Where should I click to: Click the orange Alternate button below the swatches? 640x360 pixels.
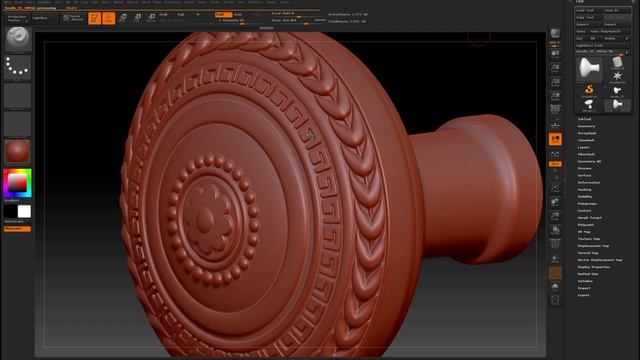point(17,229)
